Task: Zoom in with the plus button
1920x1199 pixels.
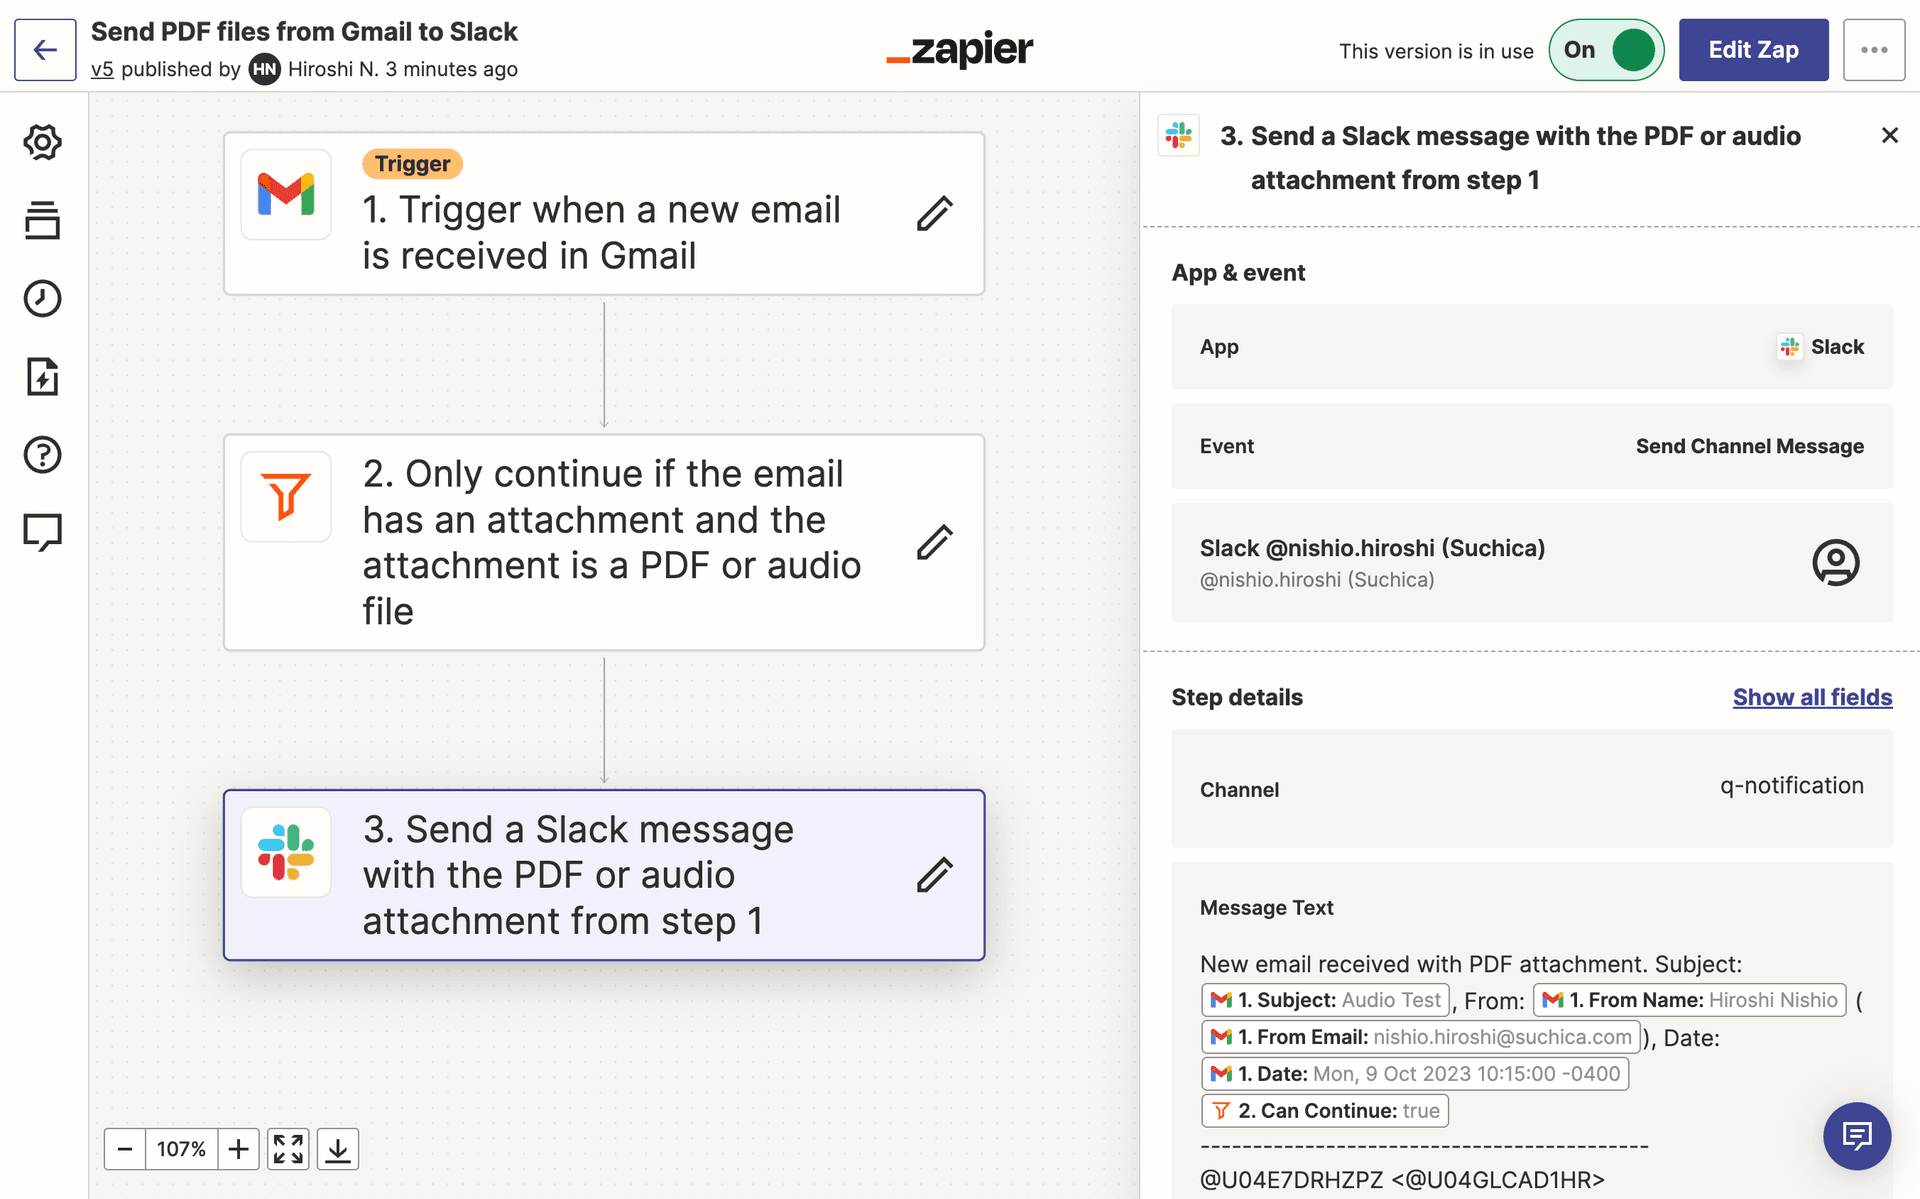Action: (238, 1148)
